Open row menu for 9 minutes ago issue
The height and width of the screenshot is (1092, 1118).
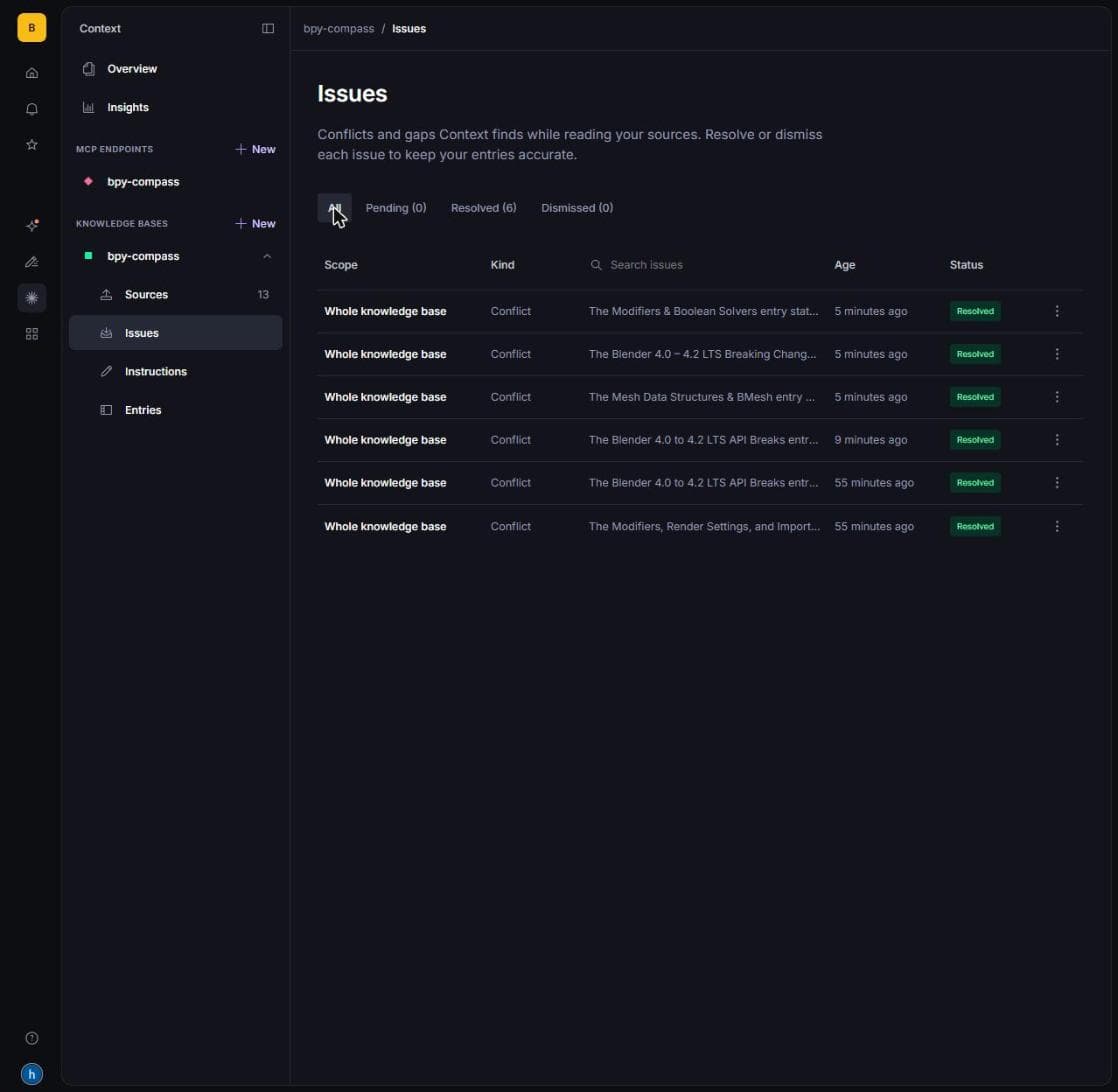(1057, 440)
